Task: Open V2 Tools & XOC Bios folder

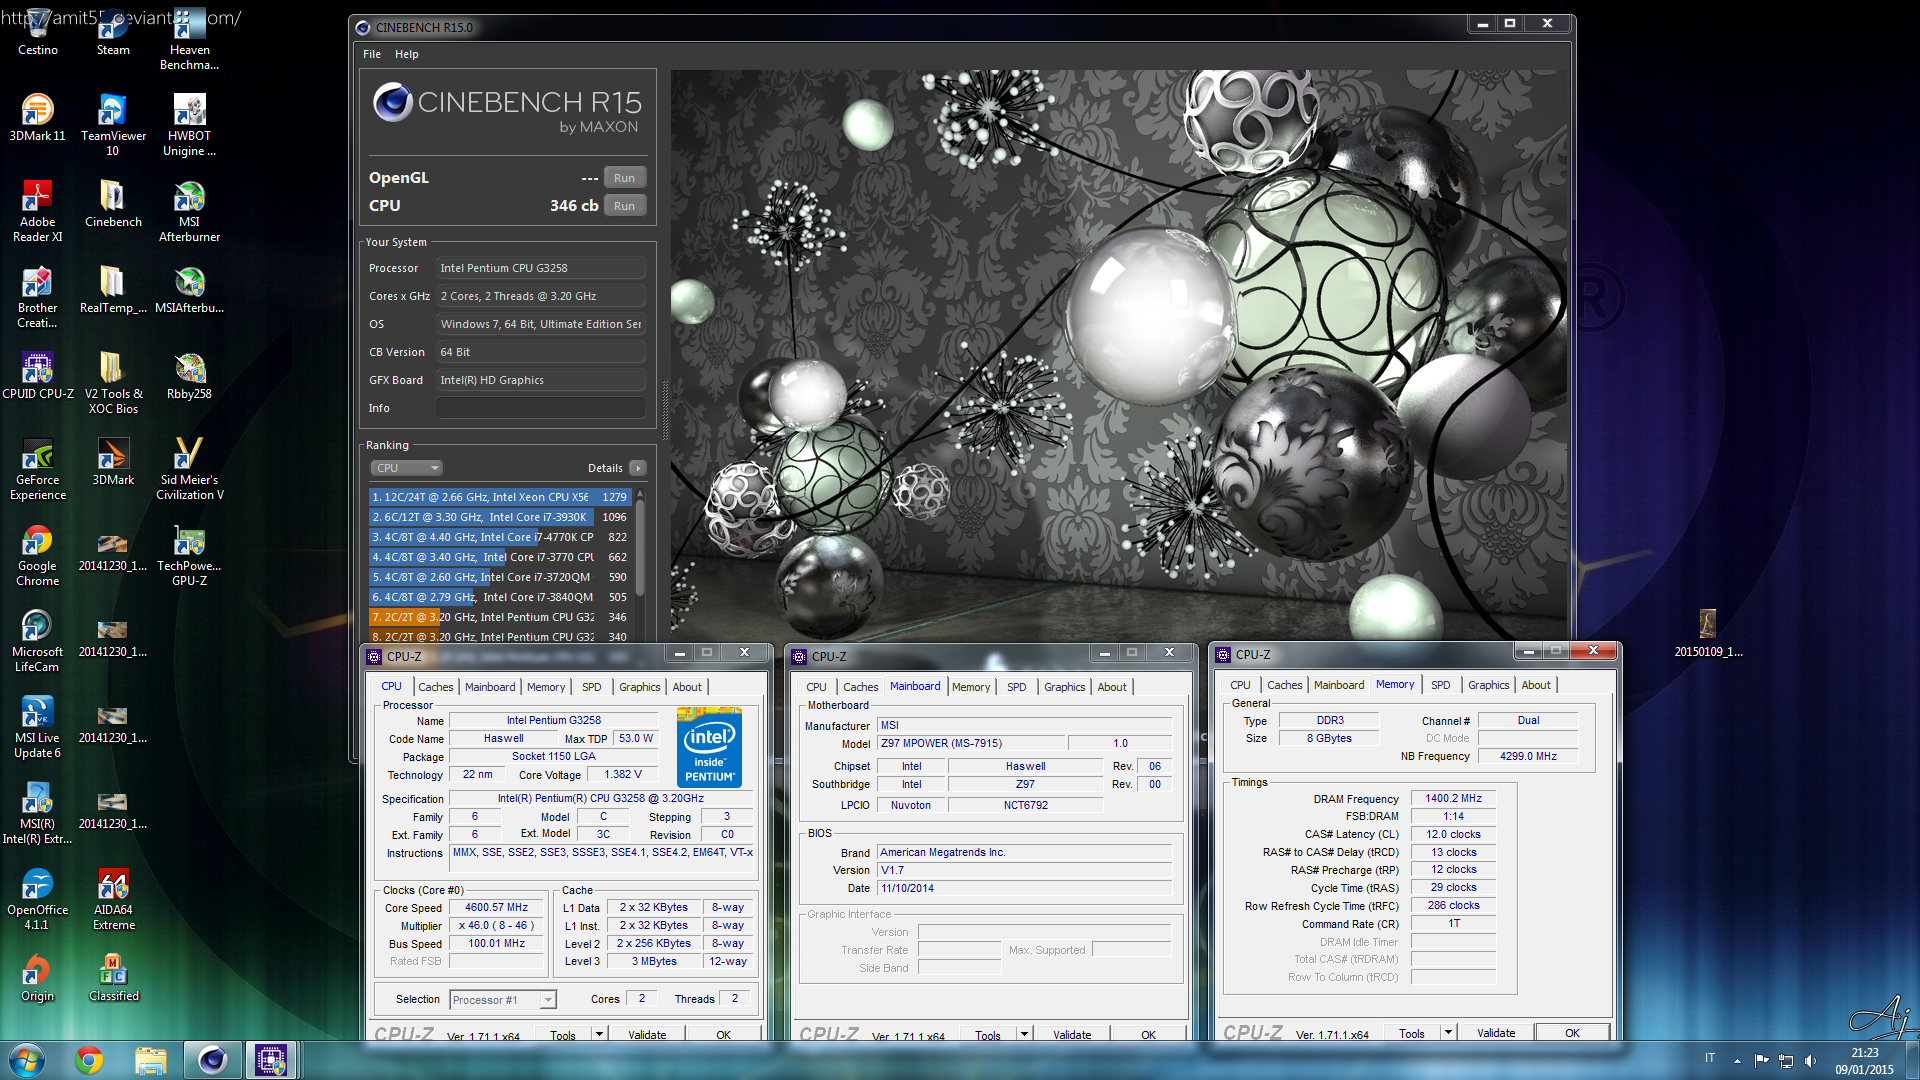Action: click(x=113, y=382)
